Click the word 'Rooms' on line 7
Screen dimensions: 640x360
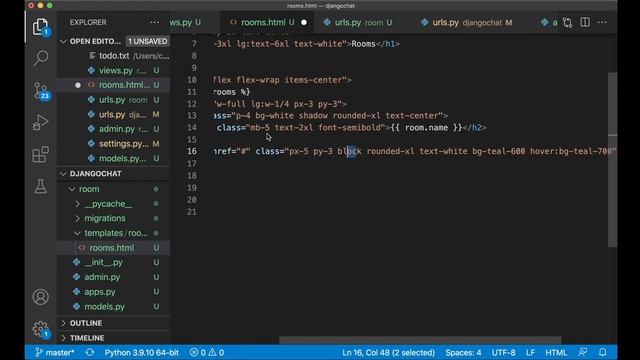point(363,44)
